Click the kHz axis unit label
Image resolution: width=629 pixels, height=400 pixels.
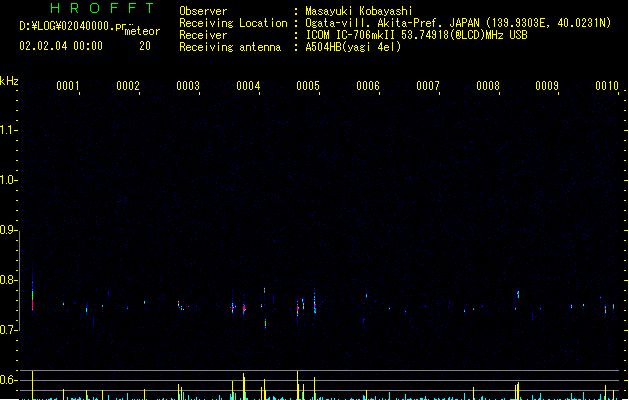point(9,81)
